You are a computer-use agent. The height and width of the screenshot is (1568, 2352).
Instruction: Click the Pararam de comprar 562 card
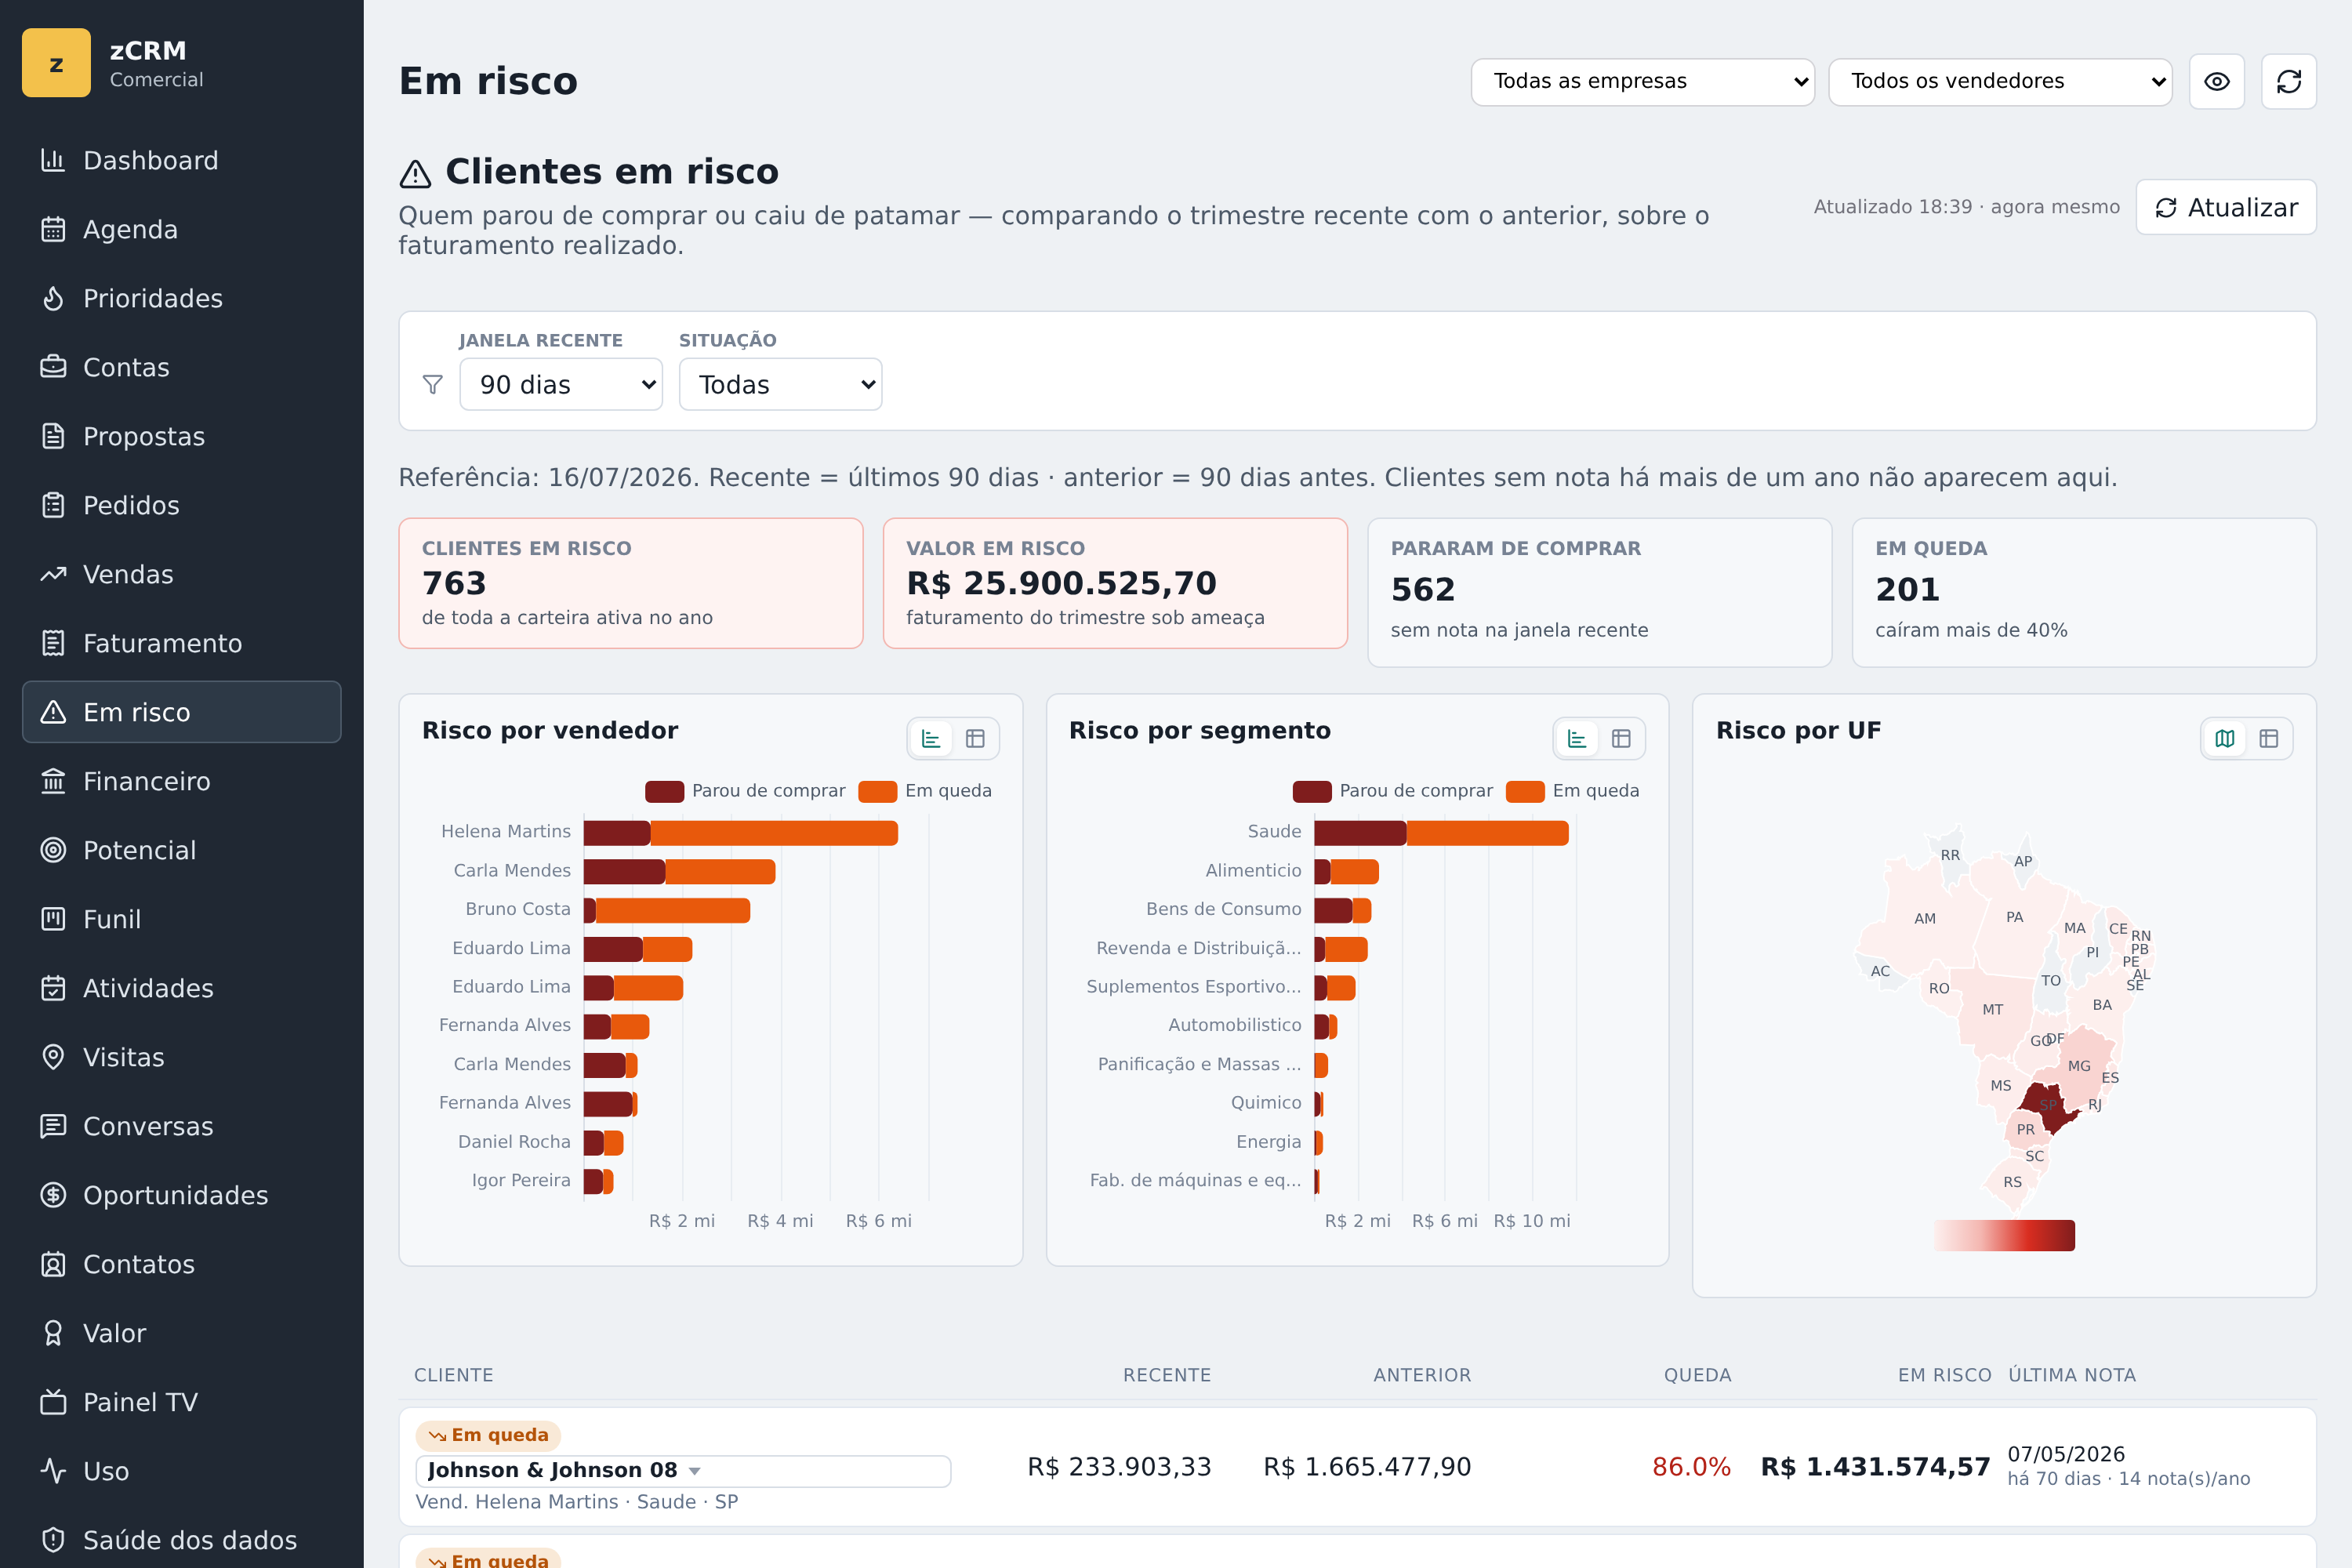[1599, 592]
